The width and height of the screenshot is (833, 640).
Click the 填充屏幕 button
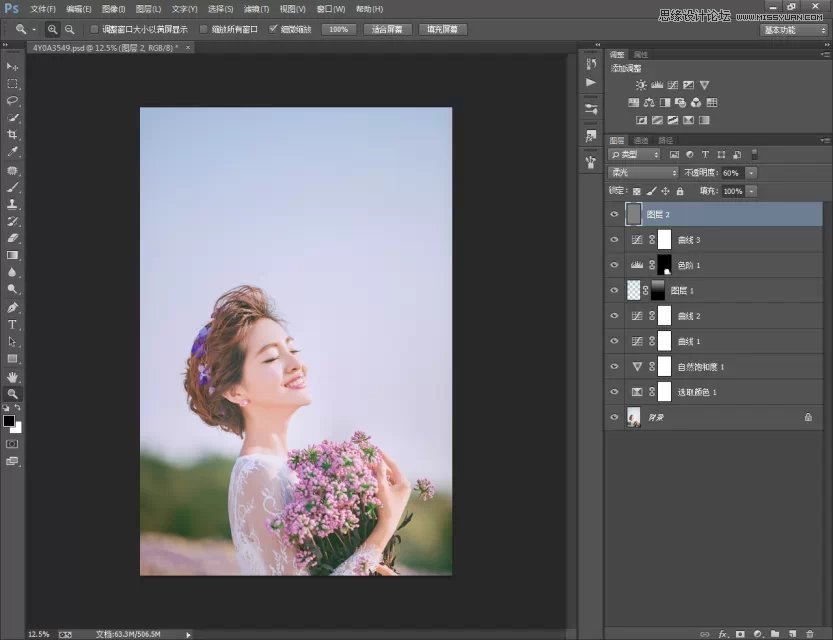(442, 29)
